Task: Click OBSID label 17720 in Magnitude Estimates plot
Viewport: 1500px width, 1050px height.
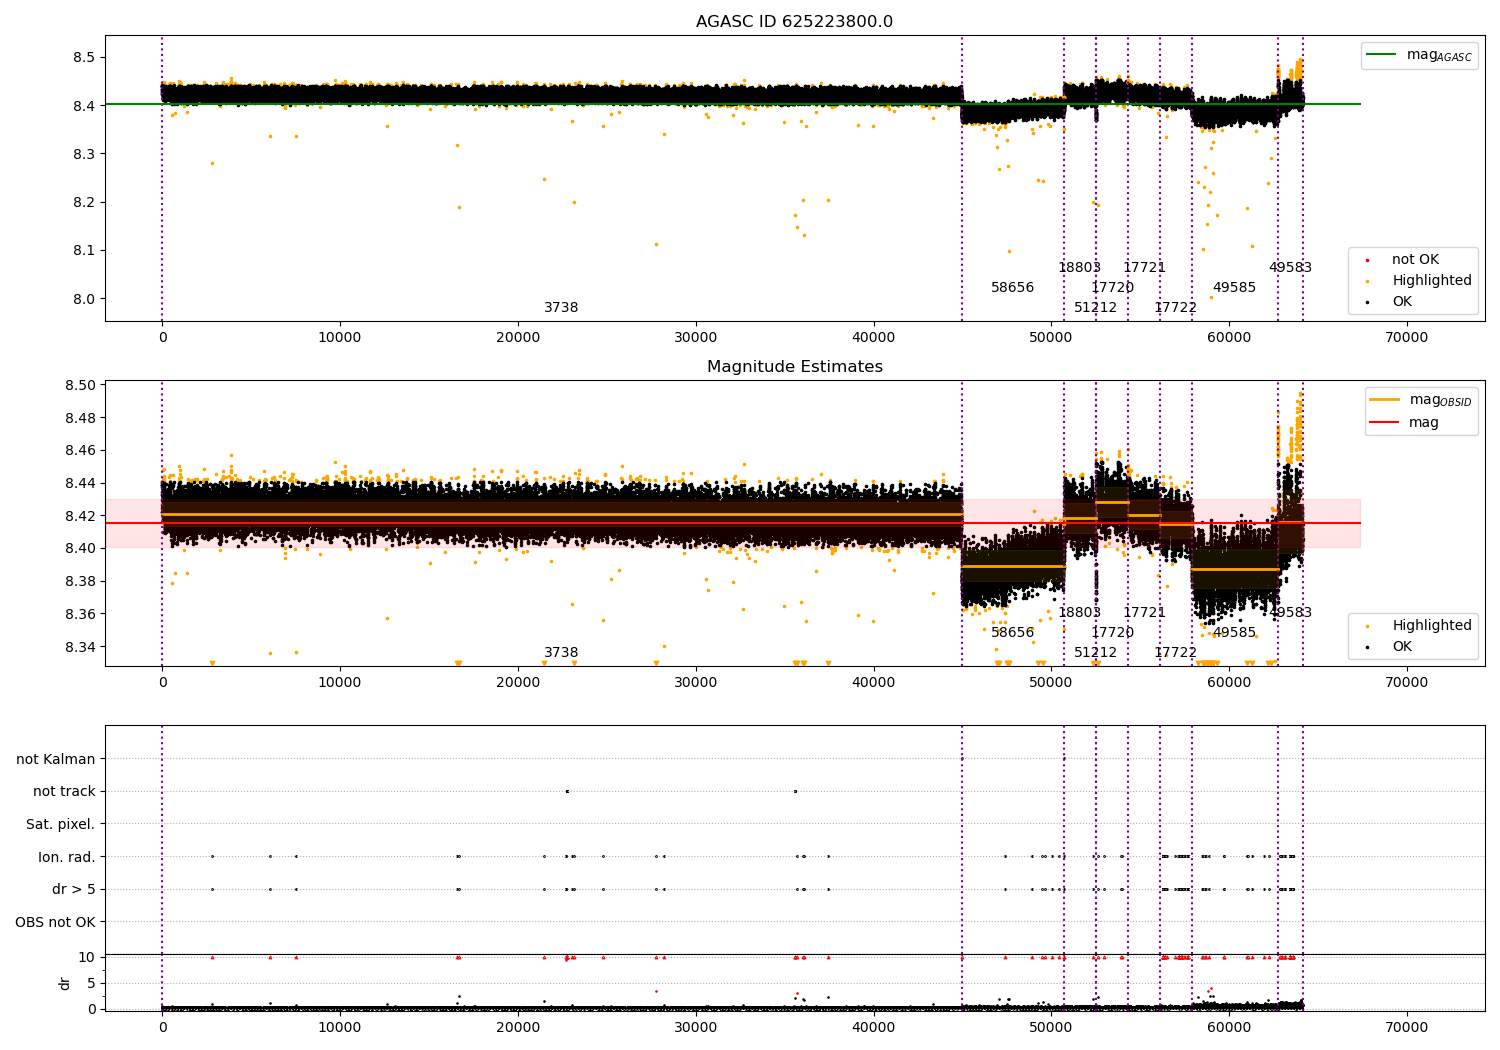Action: (1112, 633)
